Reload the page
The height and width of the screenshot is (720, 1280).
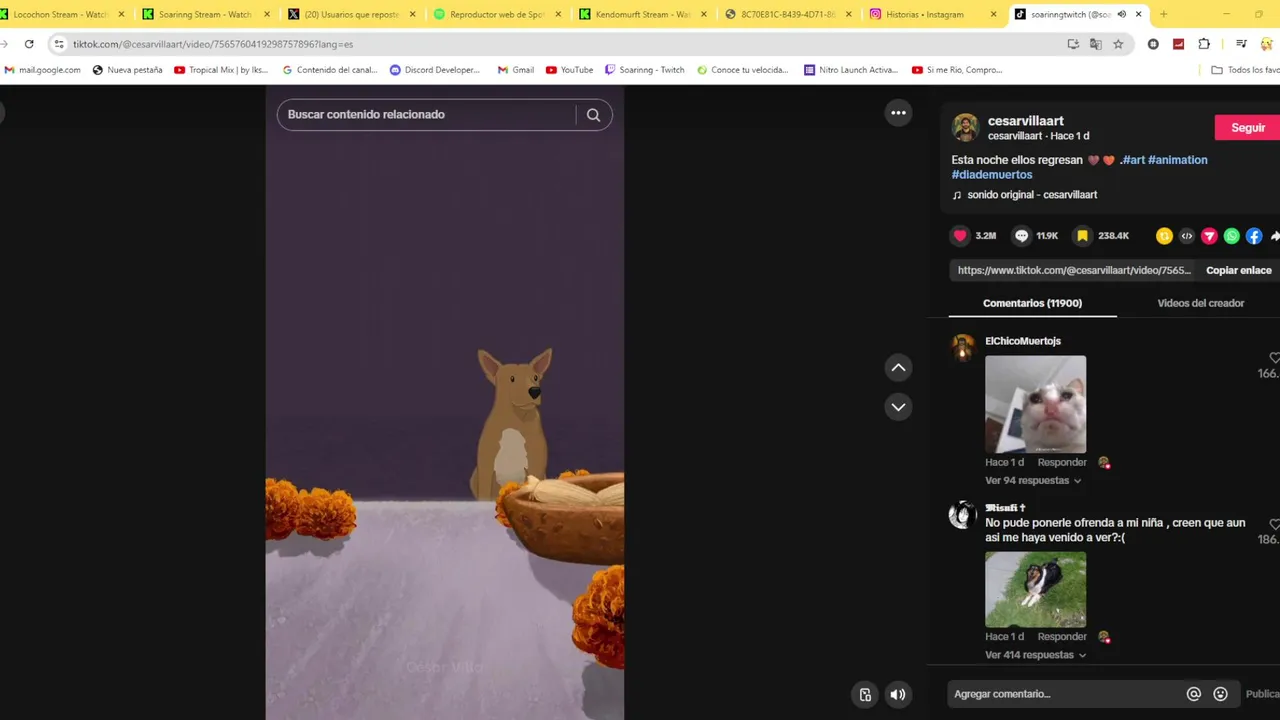29,44
